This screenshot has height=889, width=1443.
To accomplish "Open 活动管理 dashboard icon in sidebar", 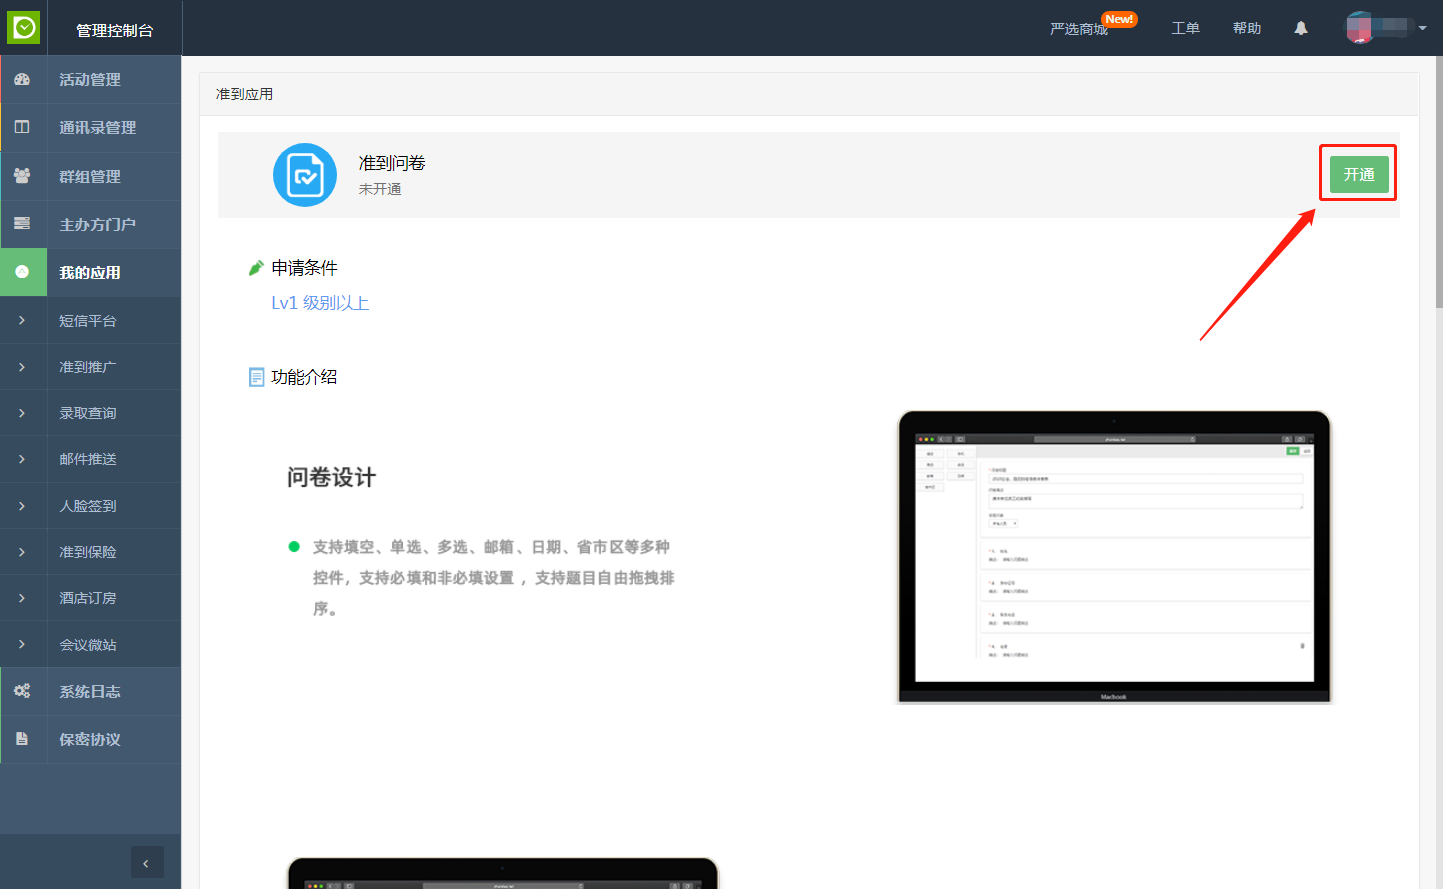I will (x=22, y=79).
